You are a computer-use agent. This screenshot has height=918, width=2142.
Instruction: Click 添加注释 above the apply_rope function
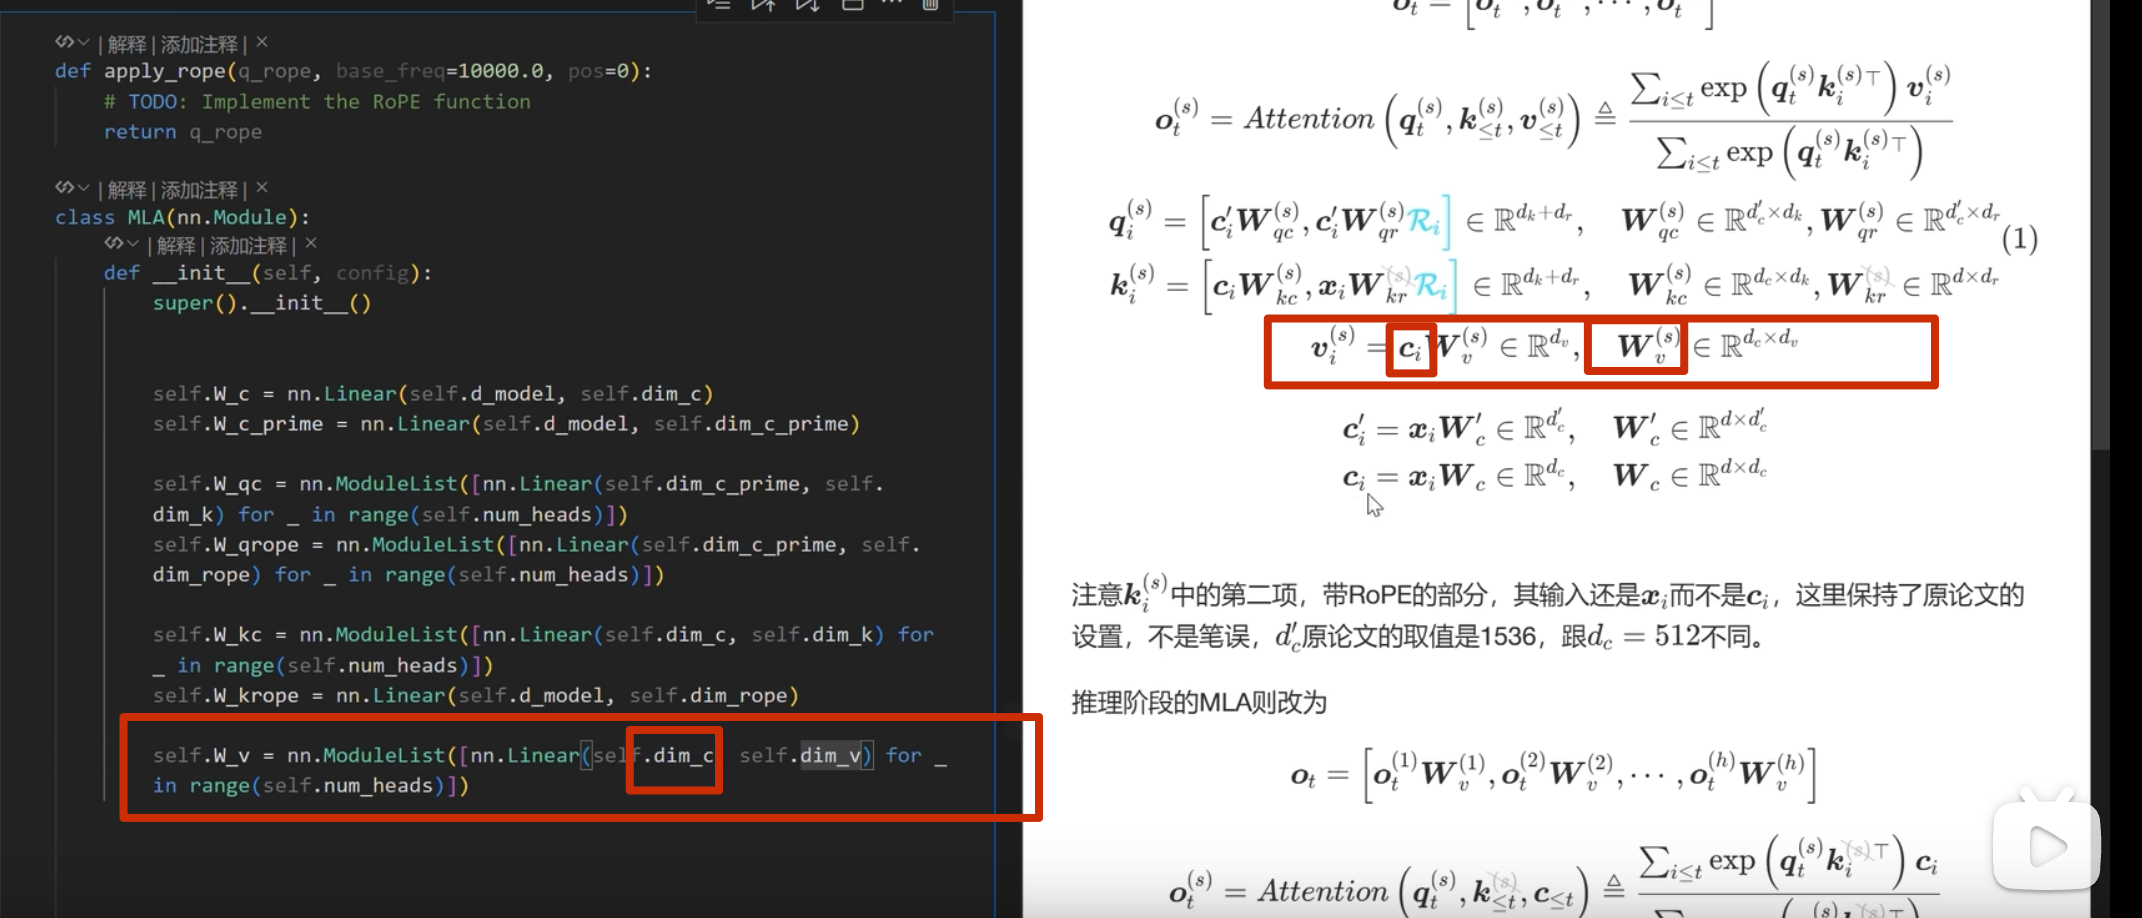click(199, 44)
